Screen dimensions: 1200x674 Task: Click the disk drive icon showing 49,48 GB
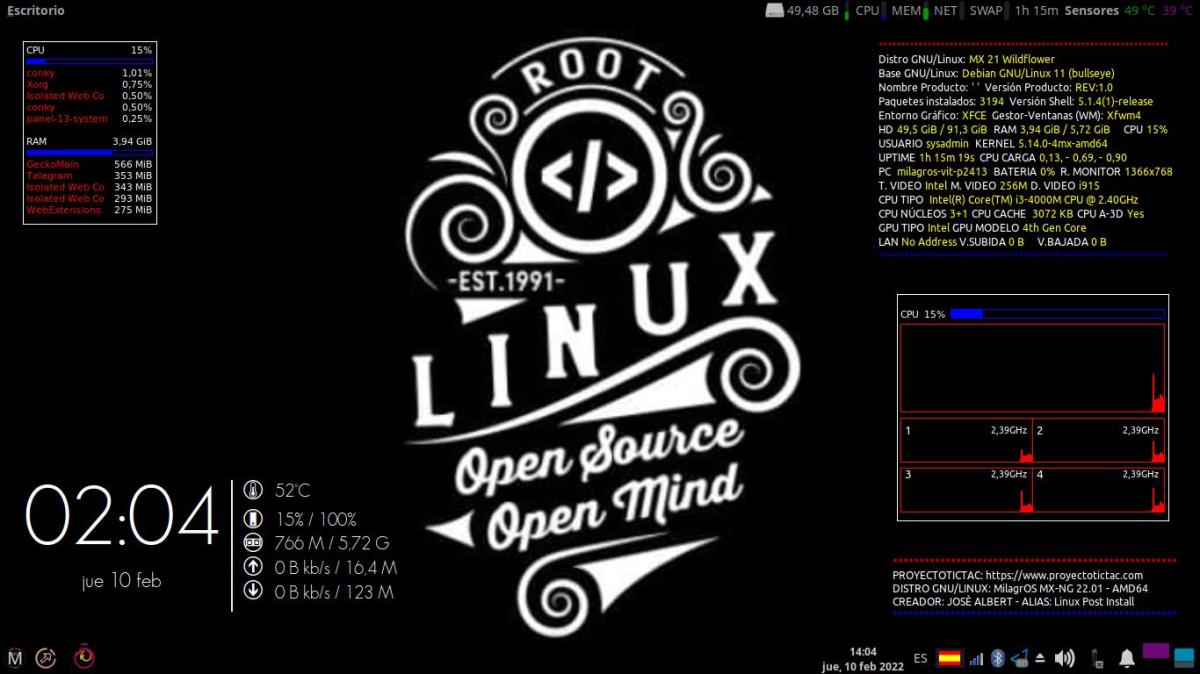pyautogui.click(x=775, y=11)
